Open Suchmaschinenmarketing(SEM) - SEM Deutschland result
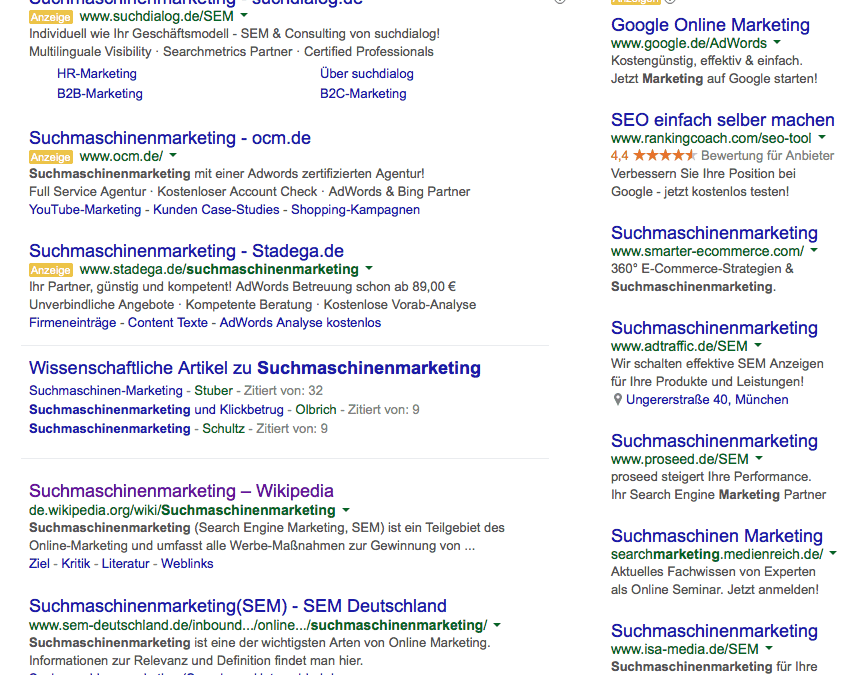 click(x=238, y=606)
